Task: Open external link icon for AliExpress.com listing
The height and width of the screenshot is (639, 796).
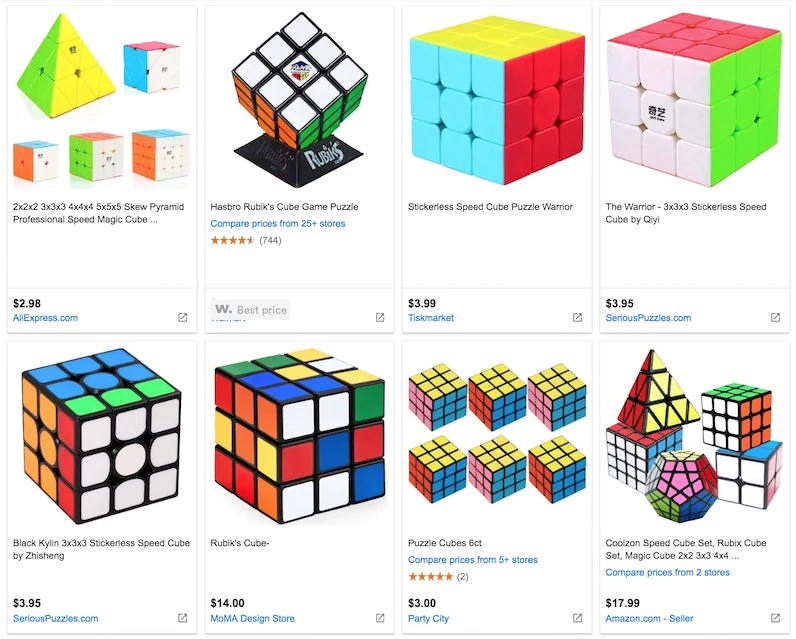Action: (182, 318)
